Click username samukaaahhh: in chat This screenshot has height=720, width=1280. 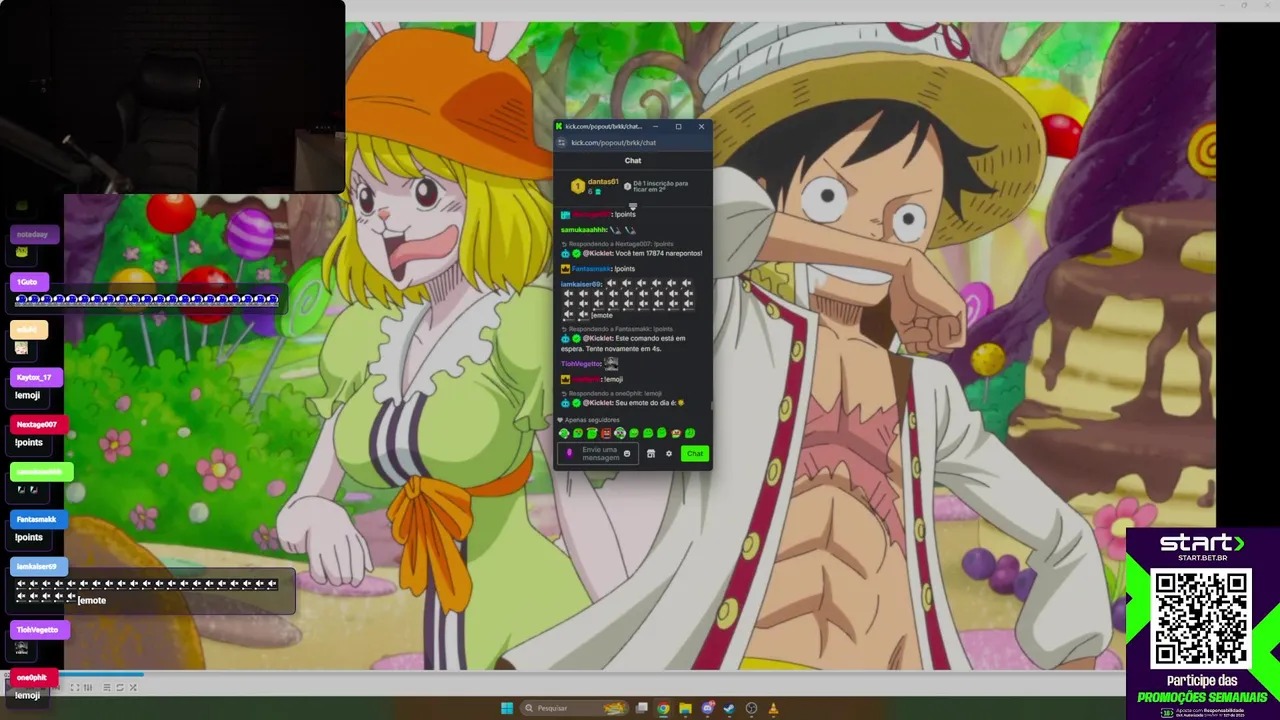coord(584,230)
